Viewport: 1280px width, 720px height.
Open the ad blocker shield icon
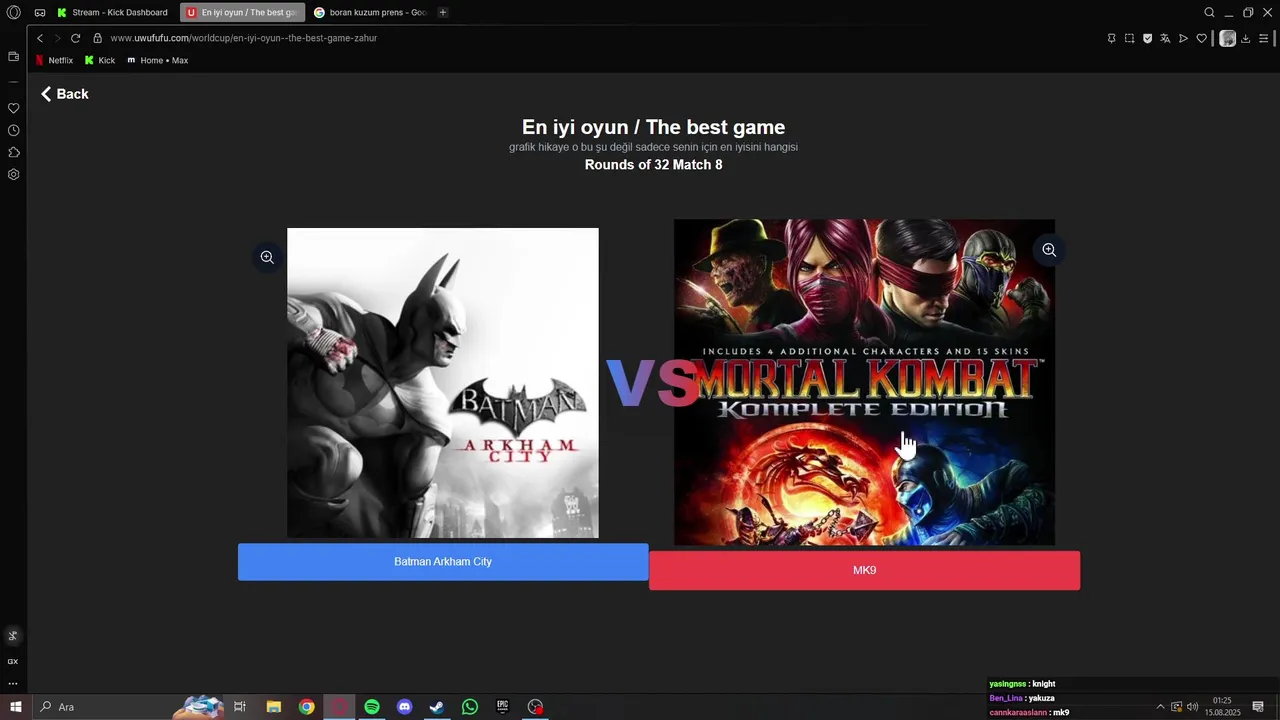pos(1147,38)
